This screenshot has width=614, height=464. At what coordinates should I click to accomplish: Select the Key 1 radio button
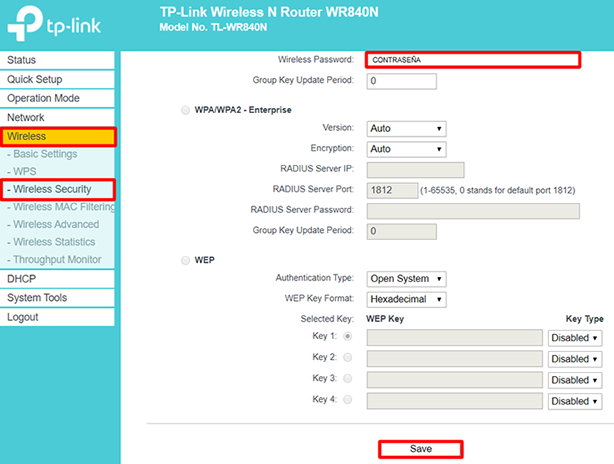(347, 336)
